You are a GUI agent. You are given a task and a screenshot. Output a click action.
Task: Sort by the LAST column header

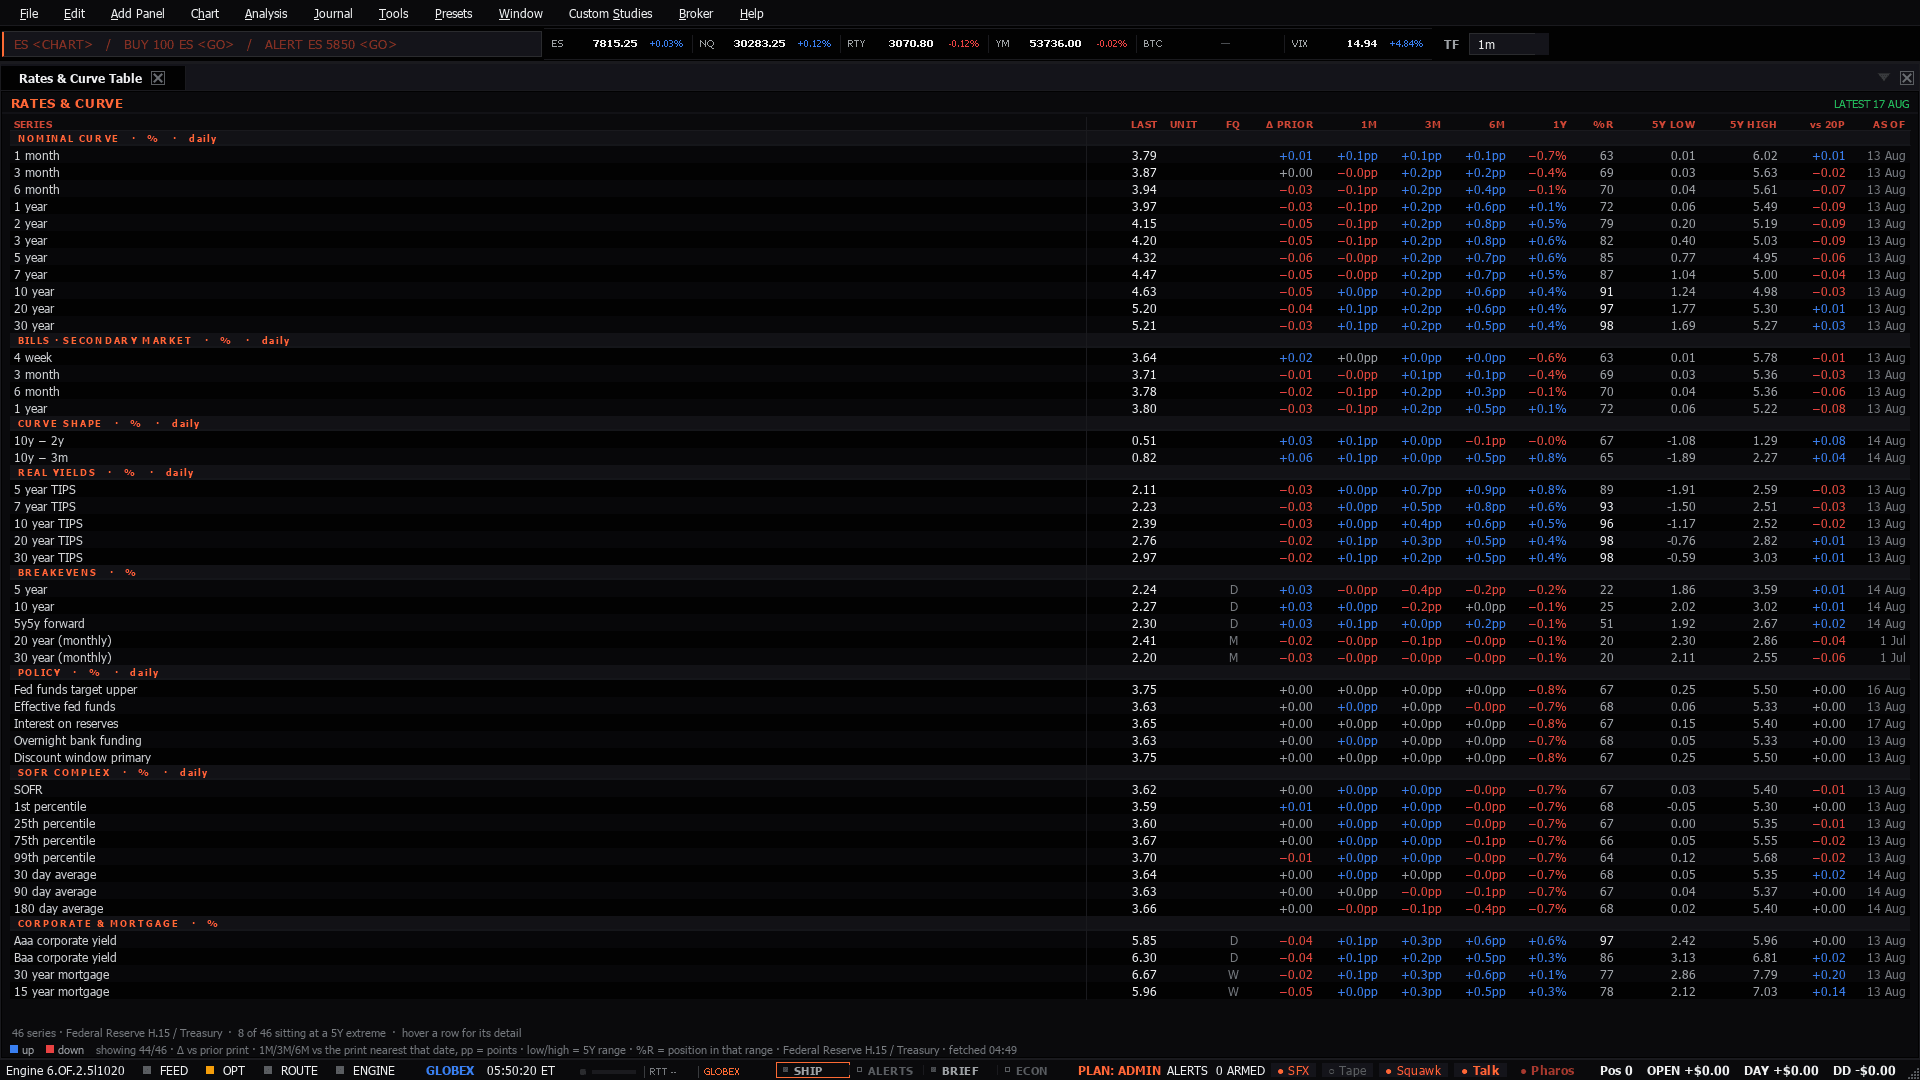(x=1143, y=125)
